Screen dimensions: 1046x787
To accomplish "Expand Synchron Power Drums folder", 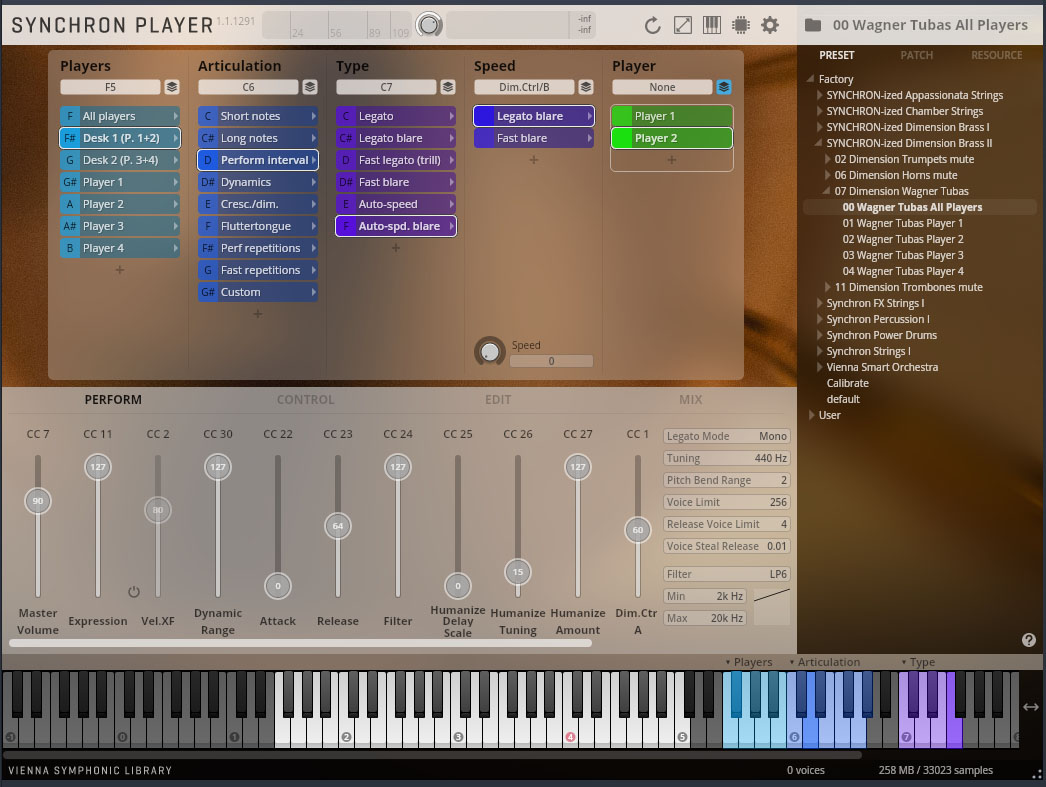I will [x=819, y=335].
